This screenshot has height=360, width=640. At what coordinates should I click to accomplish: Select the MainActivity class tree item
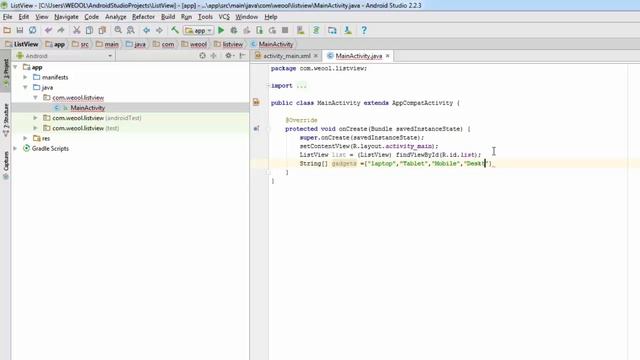(x=87, y=108)
